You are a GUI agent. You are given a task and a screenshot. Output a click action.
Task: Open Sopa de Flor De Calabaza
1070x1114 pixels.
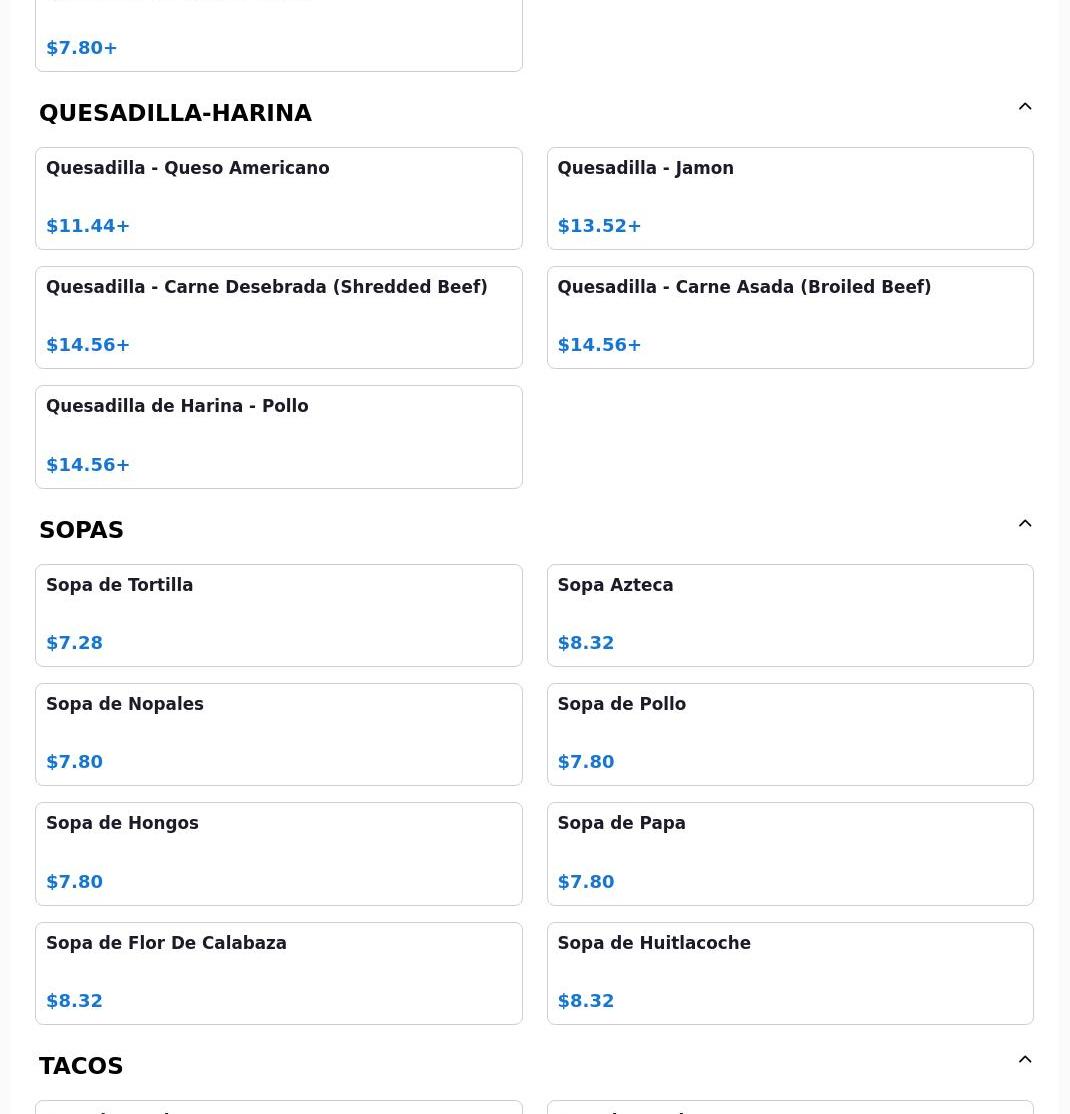tap(279, 973)
